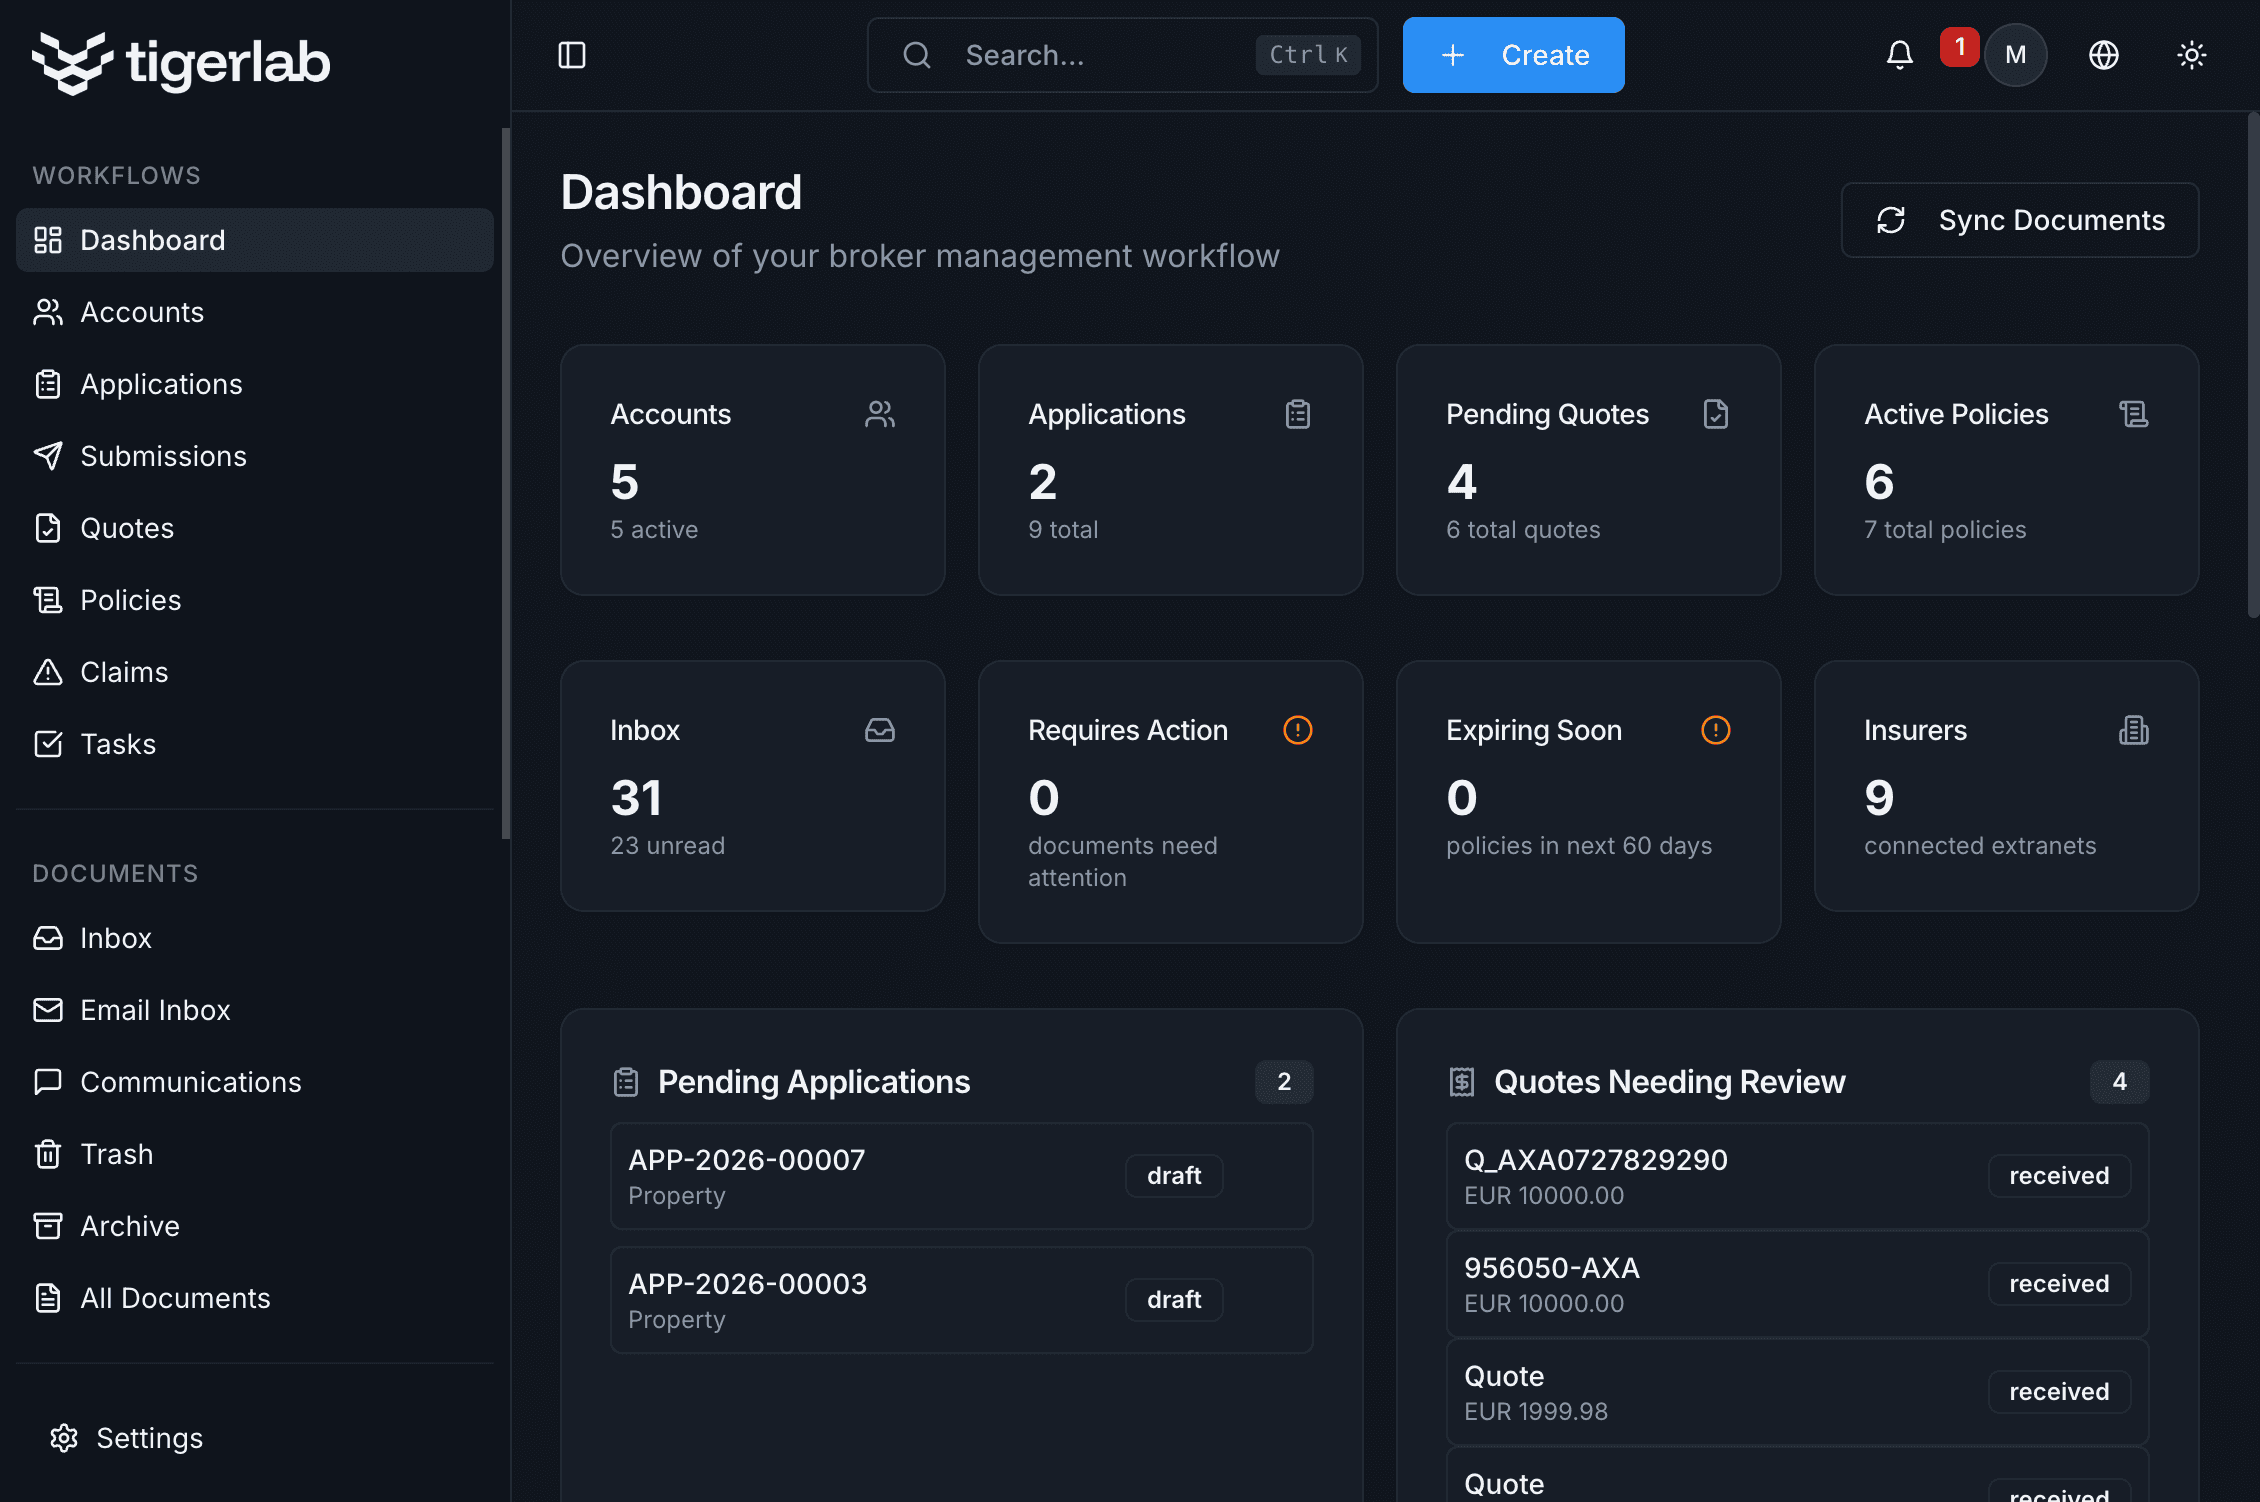Click the Requires Action warning icon

pyautogui.click(x=1297, y=730)
